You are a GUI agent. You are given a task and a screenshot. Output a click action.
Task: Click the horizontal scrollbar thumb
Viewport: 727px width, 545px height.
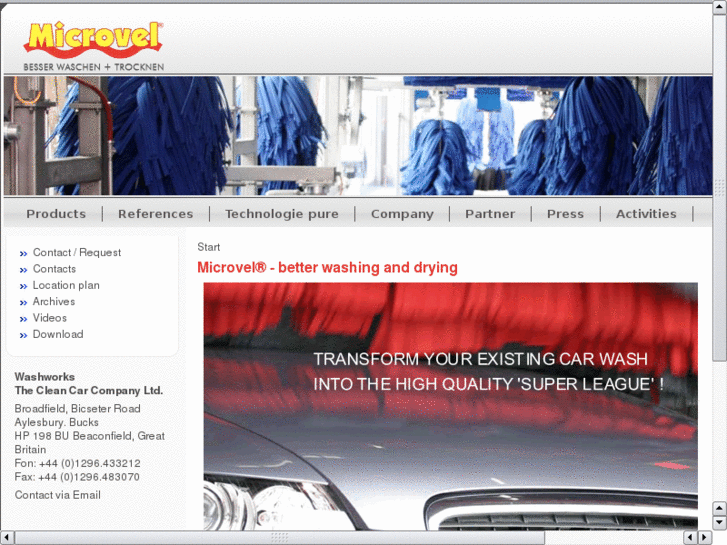pyautogui.click(x=279, y=537)
